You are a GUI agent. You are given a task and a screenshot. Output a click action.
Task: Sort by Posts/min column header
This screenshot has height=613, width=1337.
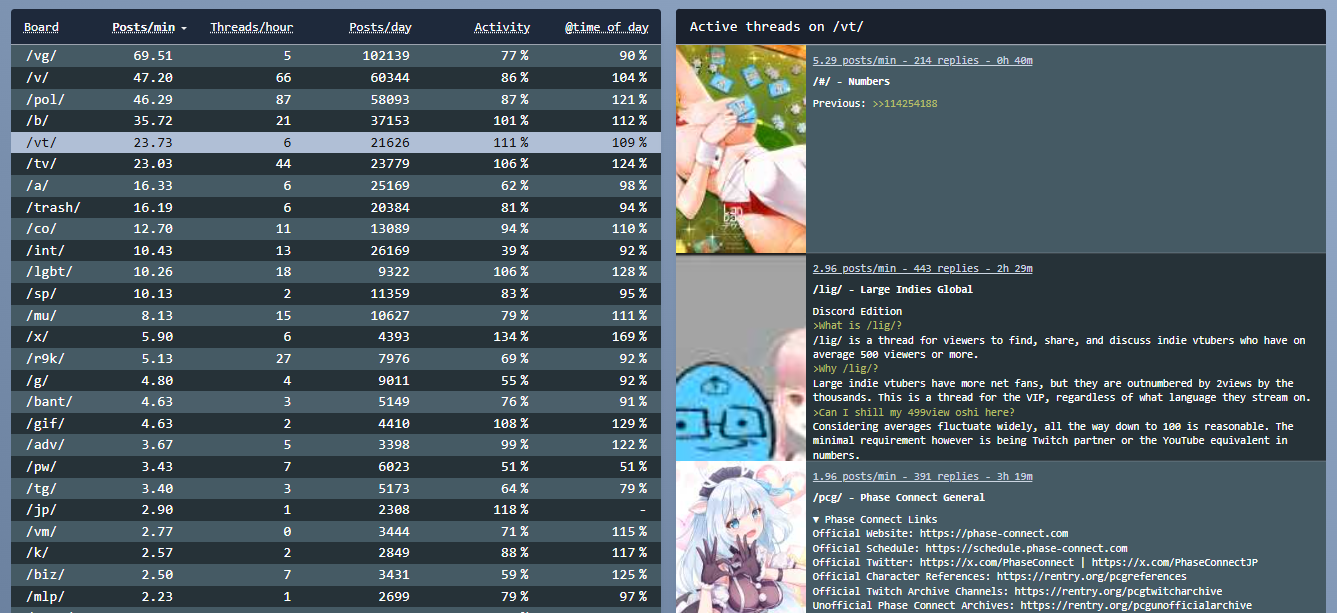click(143, 28)
